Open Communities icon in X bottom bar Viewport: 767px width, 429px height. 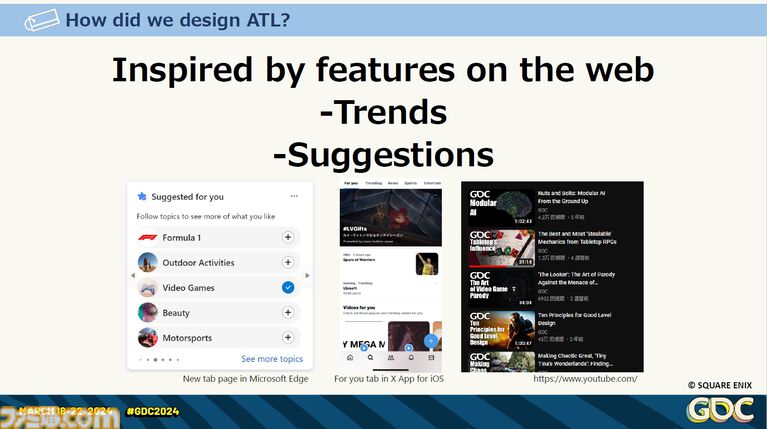click(390, 357)
